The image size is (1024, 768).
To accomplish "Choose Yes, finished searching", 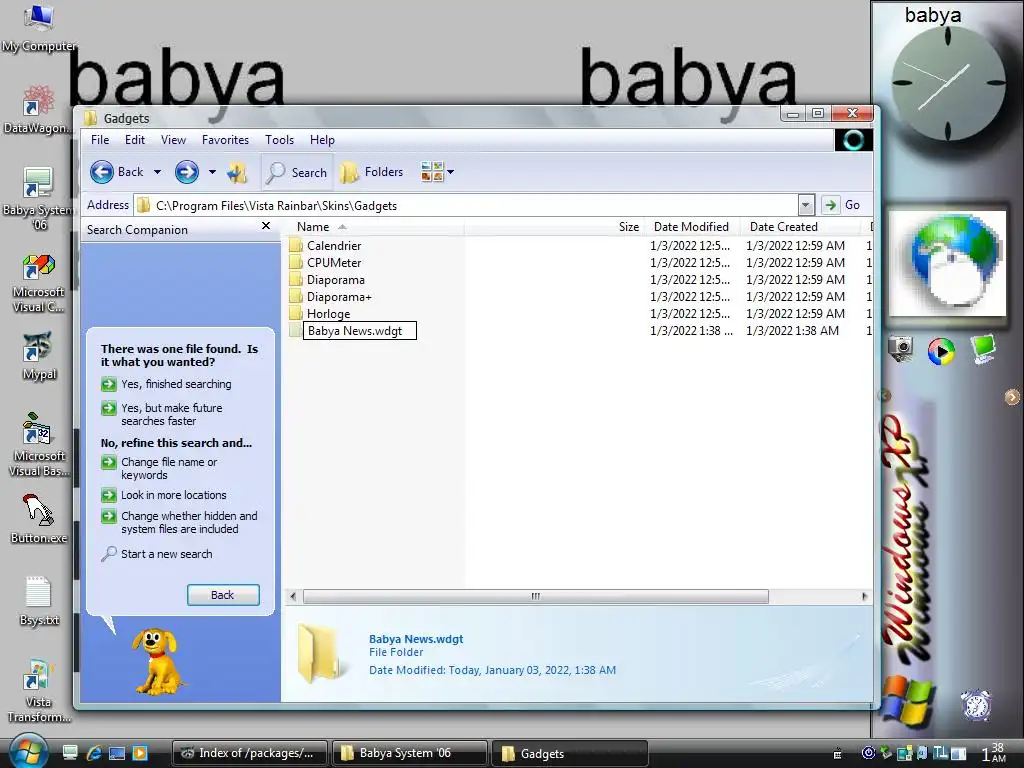I will 167,384.
